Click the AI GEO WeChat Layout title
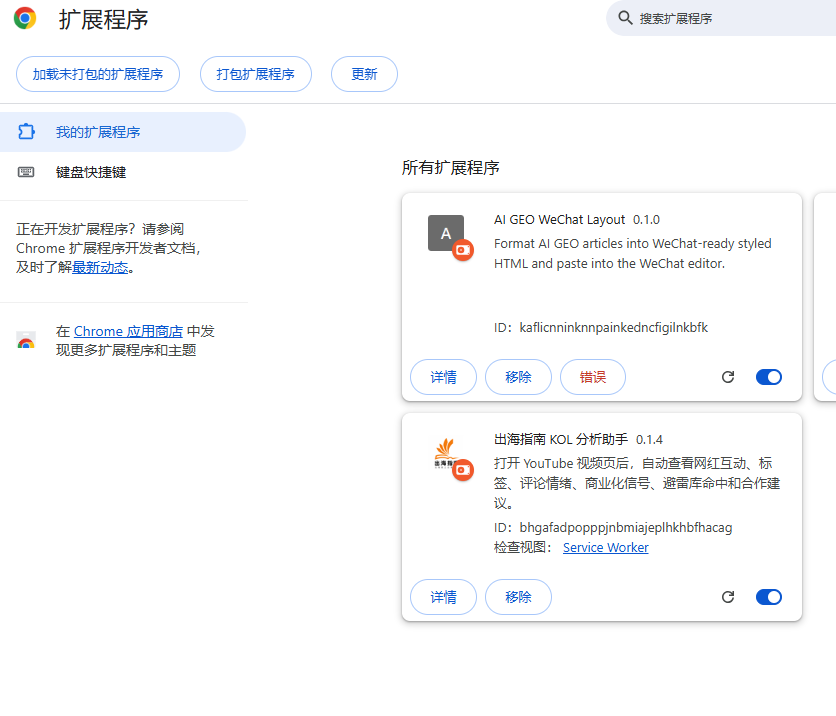This screenshot has height=716, width=836. tap(559, 220)
